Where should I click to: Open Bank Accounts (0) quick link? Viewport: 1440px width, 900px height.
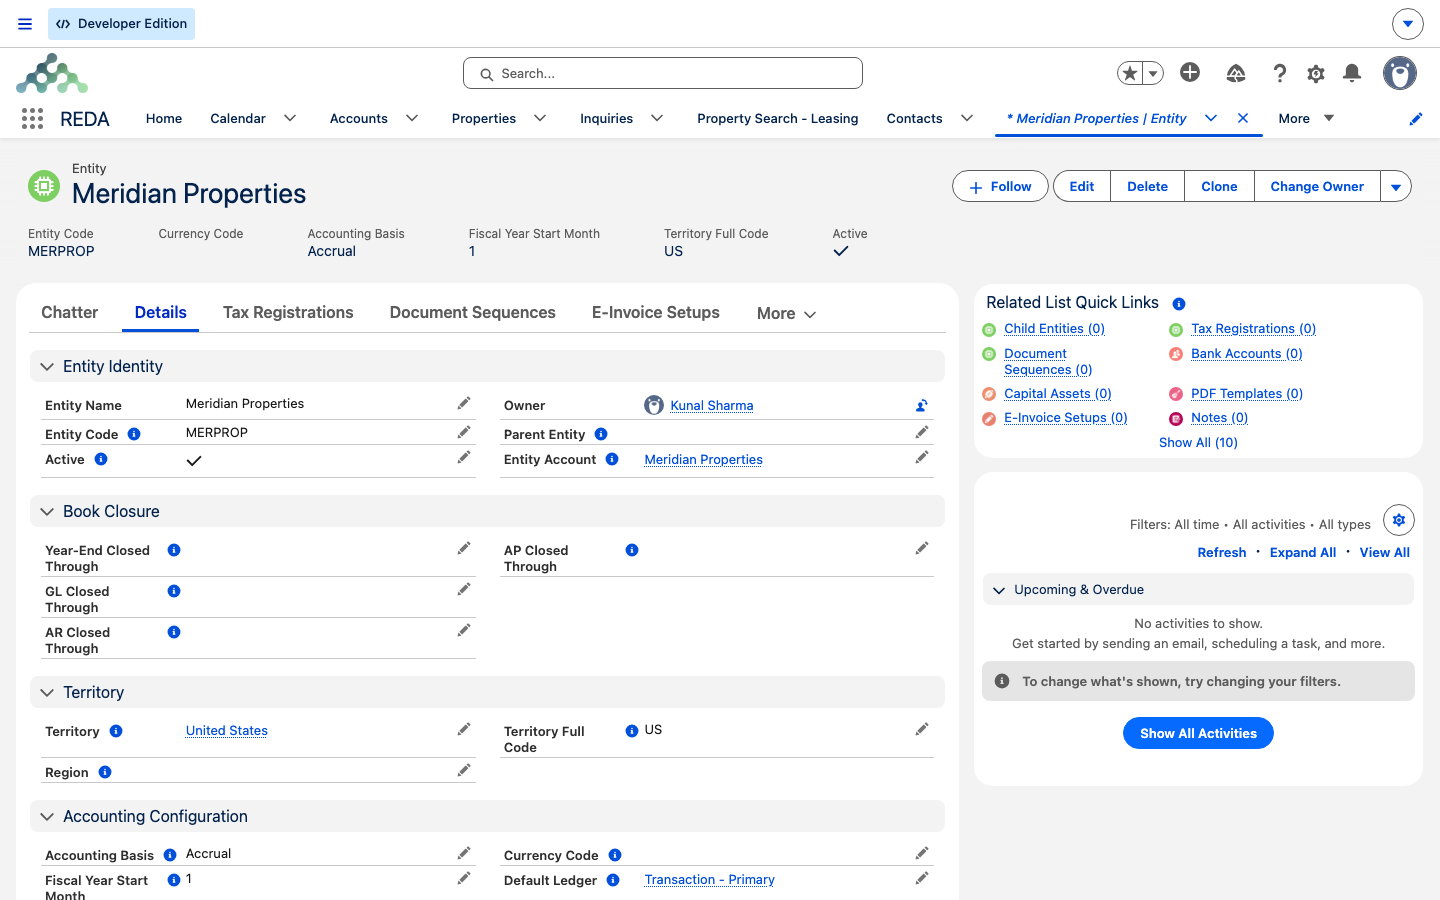(x=1247, y=354)
